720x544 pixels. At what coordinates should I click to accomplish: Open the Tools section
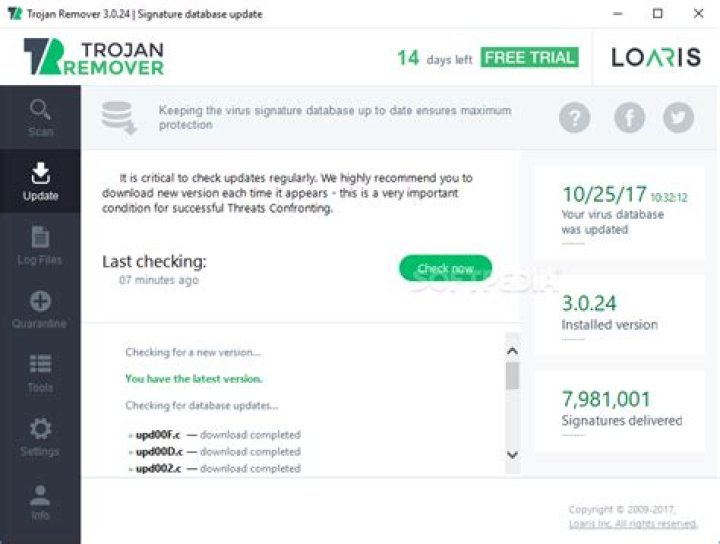pos(40,372)
